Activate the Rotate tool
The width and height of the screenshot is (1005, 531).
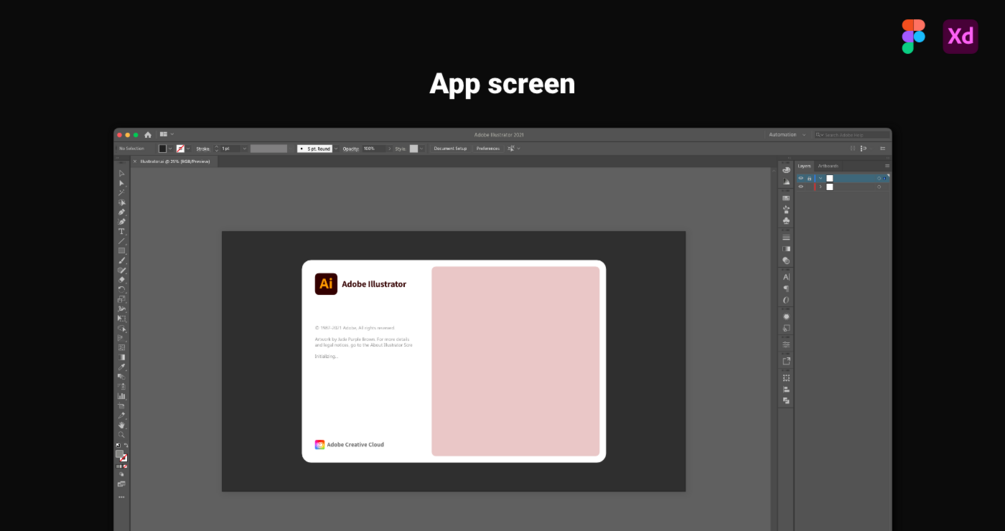pyautogui.click(x=121, y=289)
